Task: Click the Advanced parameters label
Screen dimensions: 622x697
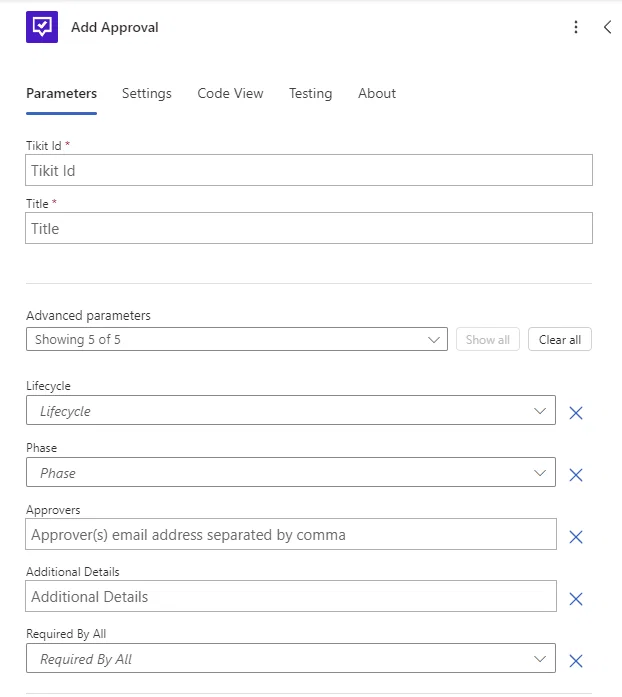Action: 88,316
